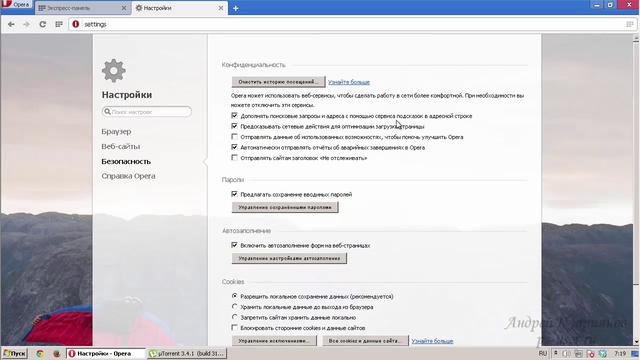Open Speed Dial grid icon in toolbar
Viewport: 640px width, 360px height.
click(59, 24)
